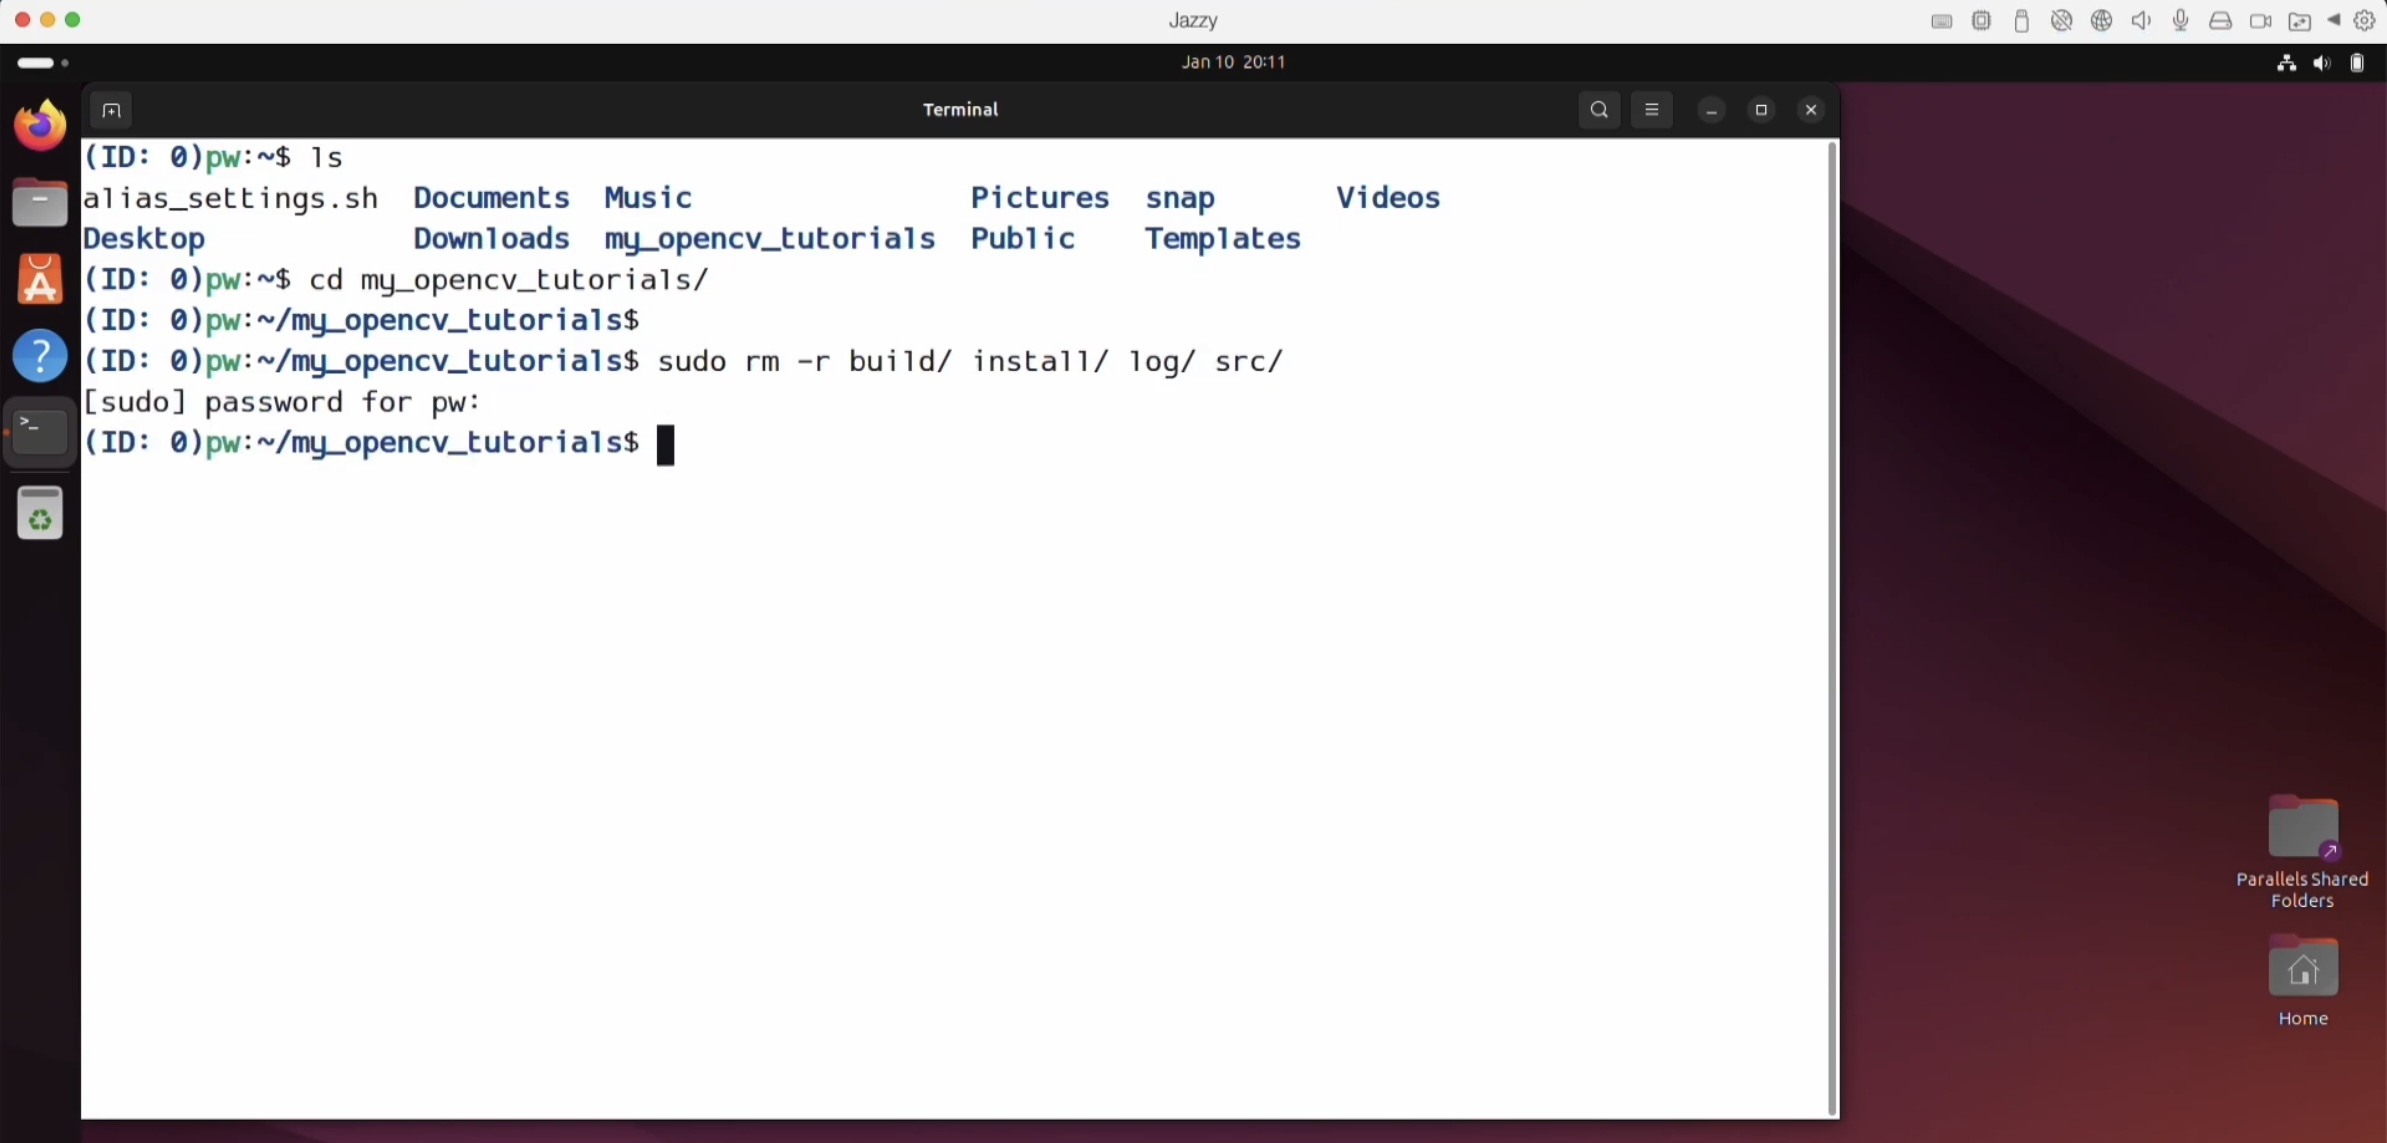Open Files manager in dock
This screenshot has height=1143, width=2387.
pyautogui.click(x=40, y=204)
